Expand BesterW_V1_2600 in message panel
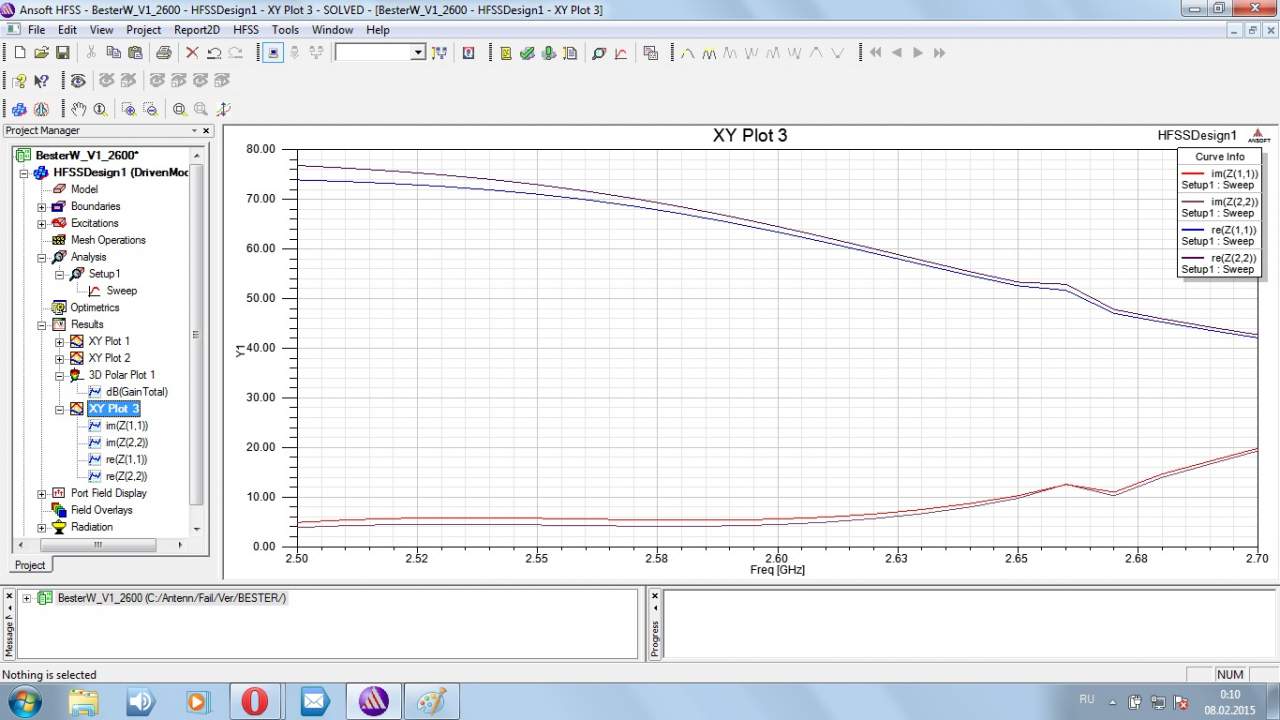This screenshot has width=1280, height=720. click(x=25, y=598)
